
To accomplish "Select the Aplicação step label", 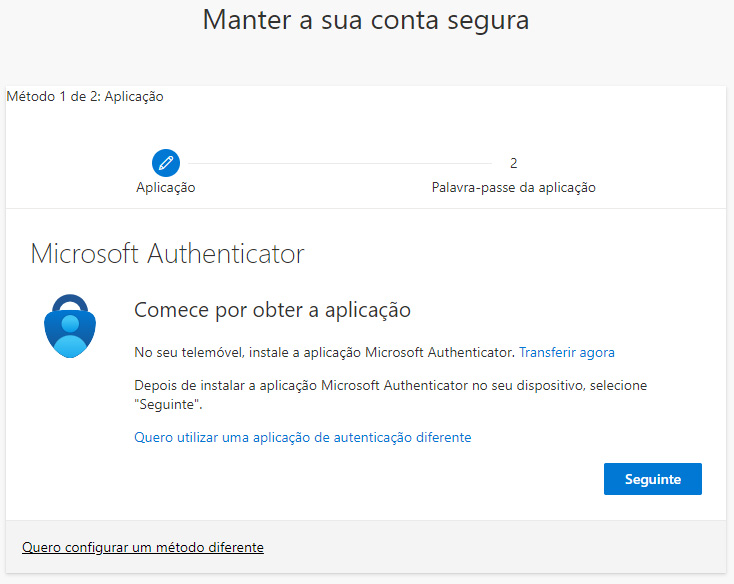I will pyautogui.click(x=166, y=188).
